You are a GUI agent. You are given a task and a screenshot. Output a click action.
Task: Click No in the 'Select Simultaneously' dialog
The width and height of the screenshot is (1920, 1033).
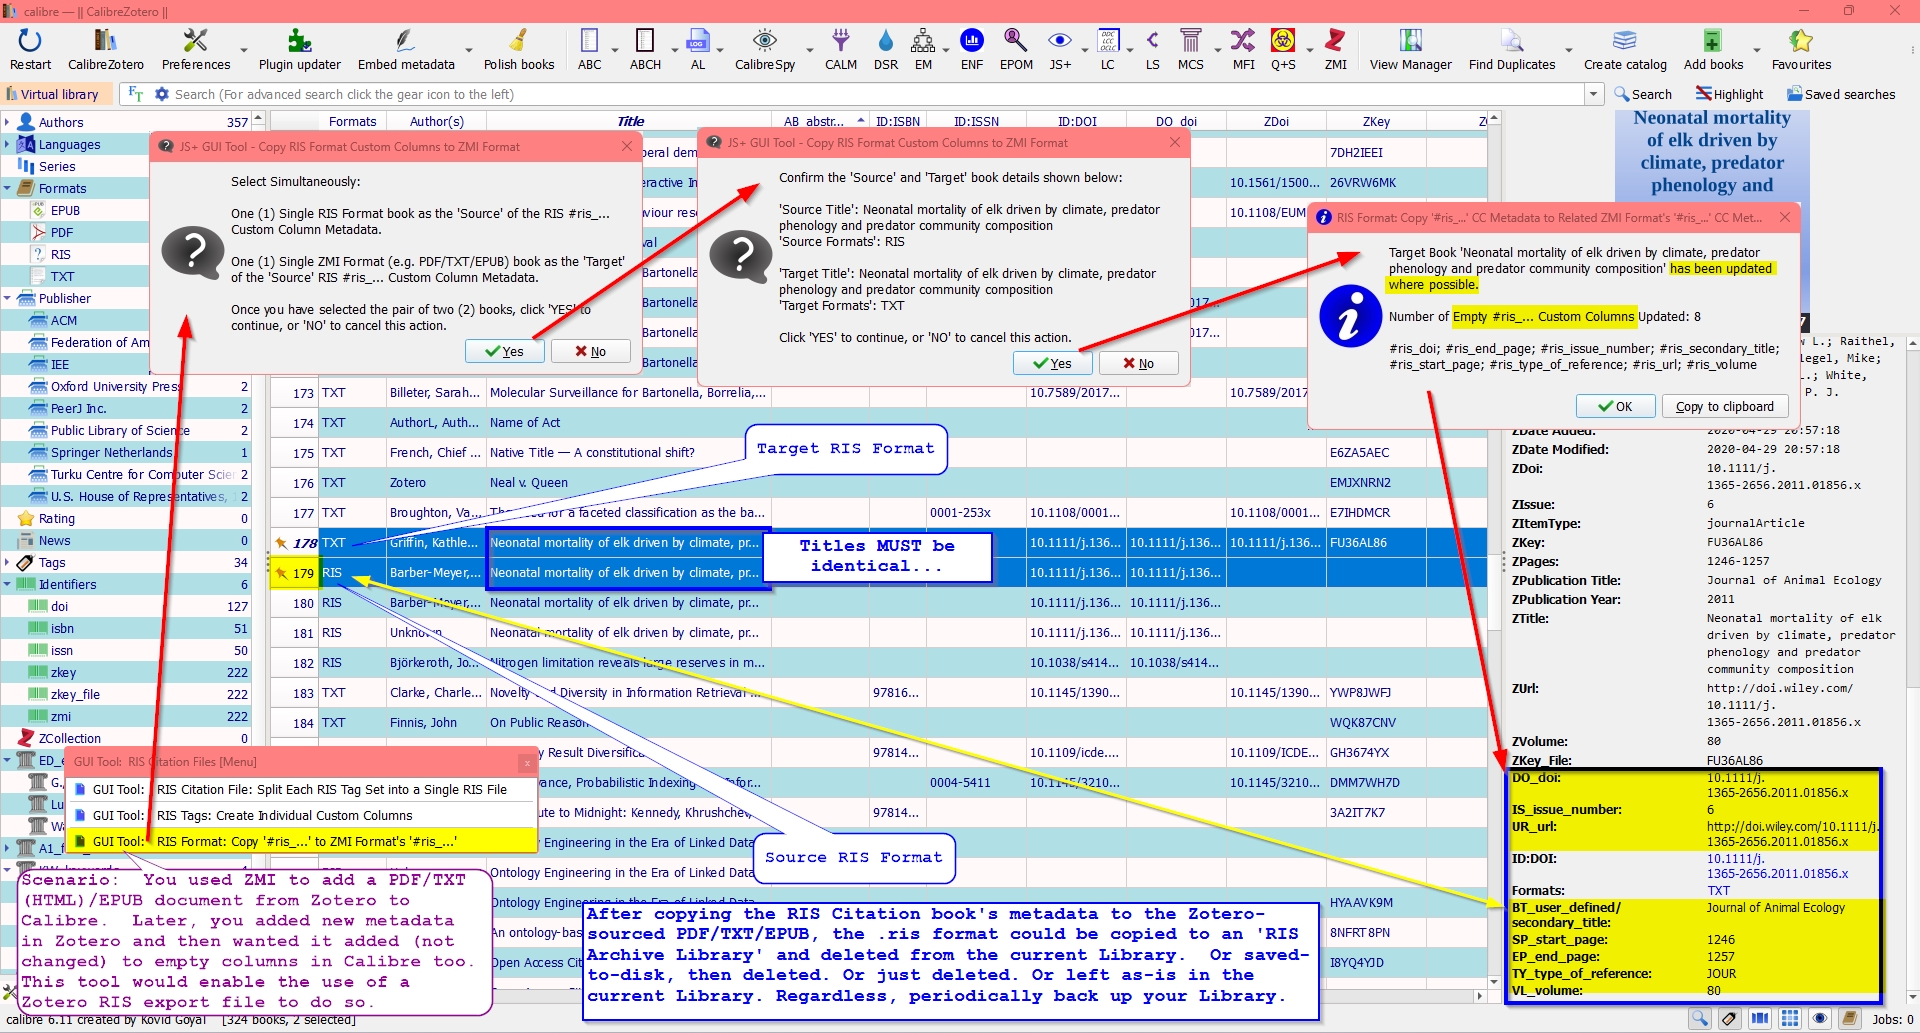(x=591, y=351)
